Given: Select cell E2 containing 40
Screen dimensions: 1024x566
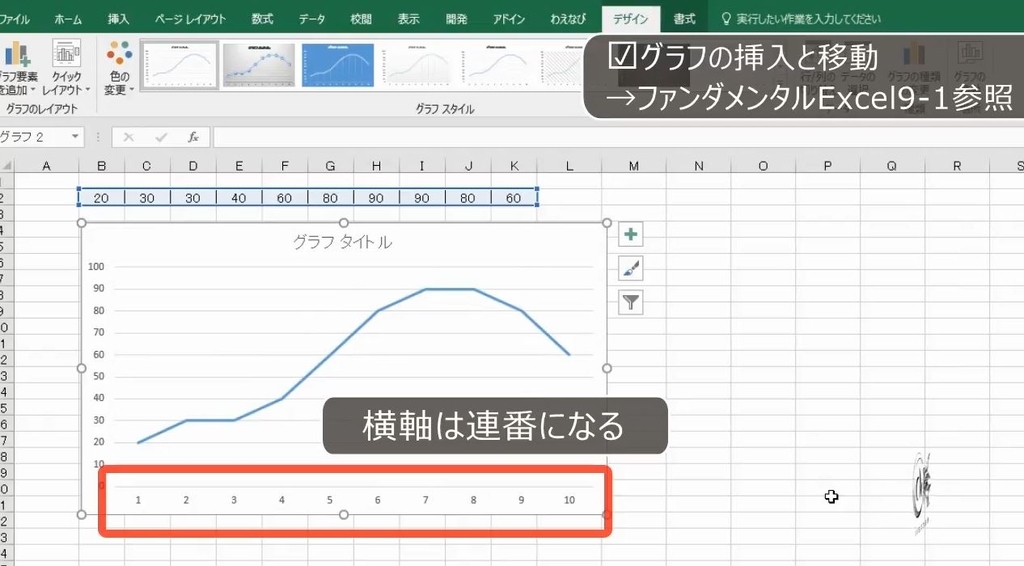Looking at the screenshot, I should point(238,198).
